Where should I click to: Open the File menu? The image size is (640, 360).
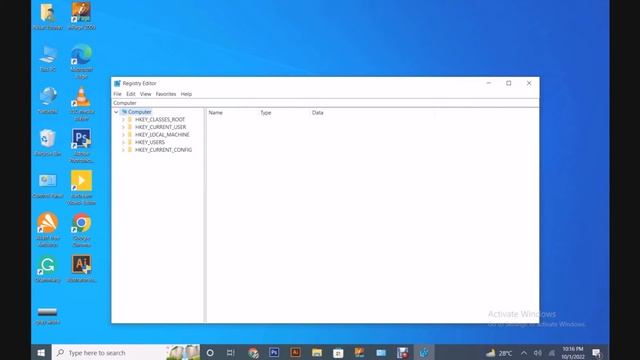coord(117,94)
